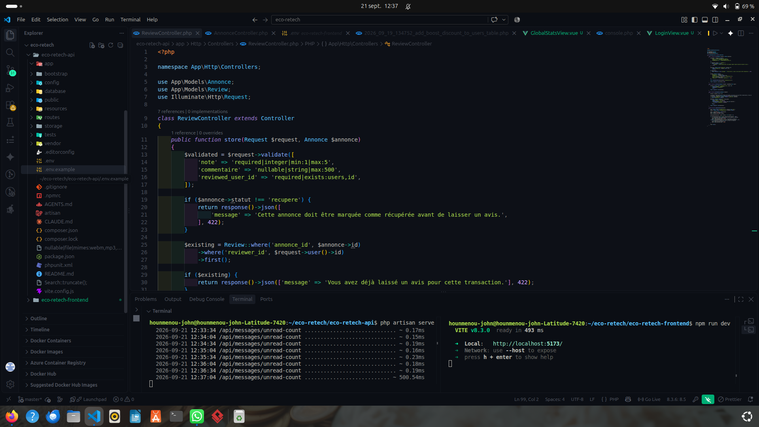Expand the database folder
The height and width of the screenshot is (427, 759).
tap(55, 91)
